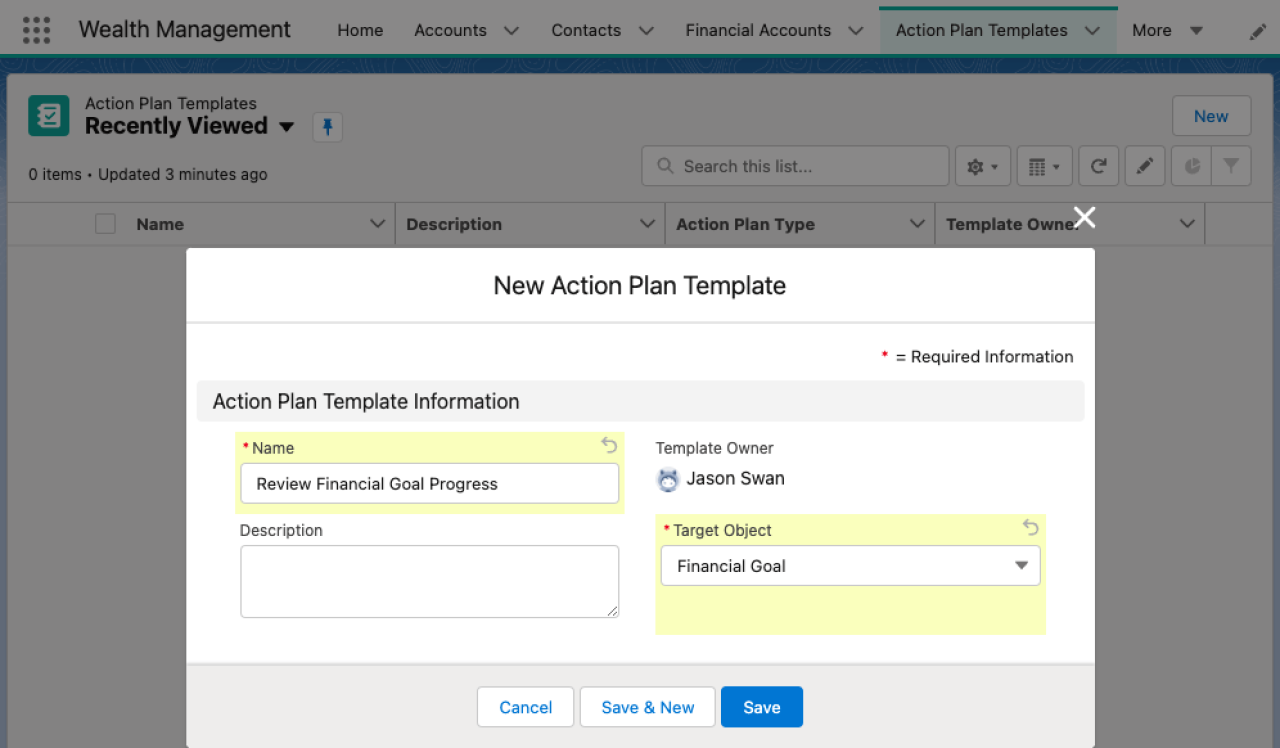Screen dimensions: 1280x748
Task: Sort by the Action Plan Type header
Action: pos(745,224)
